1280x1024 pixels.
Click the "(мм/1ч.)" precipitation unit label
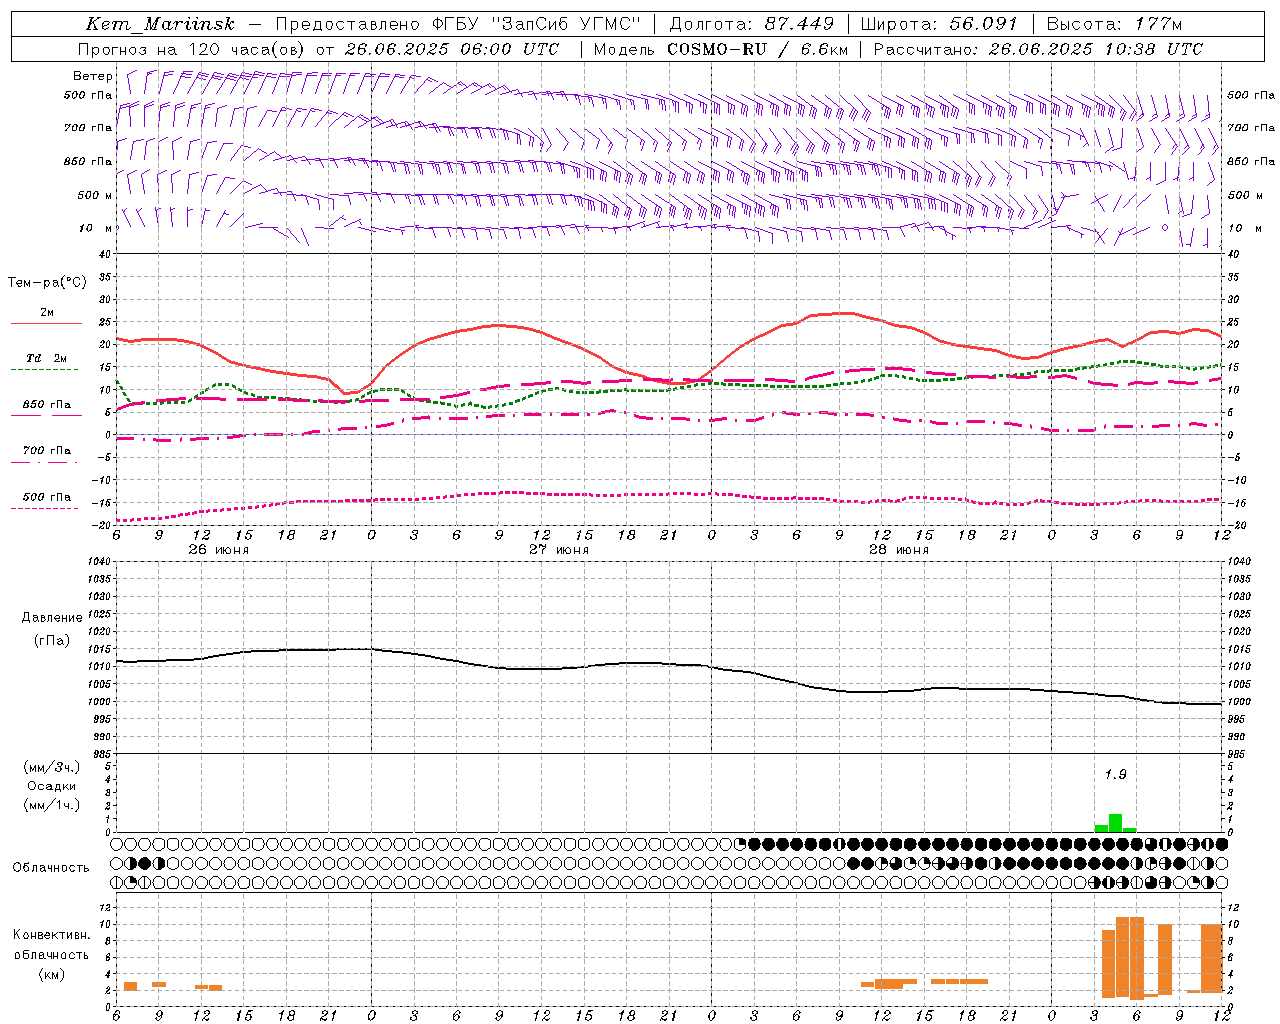pos(52,805)
